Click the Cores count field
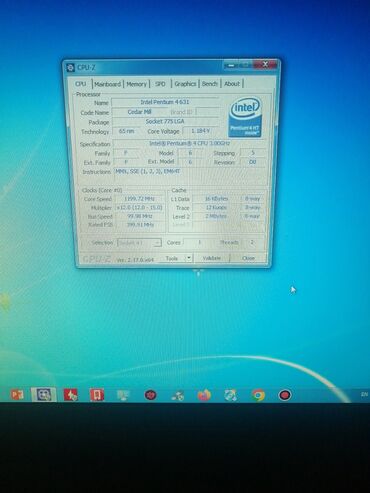The height and width of the screenshot is (493, 370). (200, 242)
